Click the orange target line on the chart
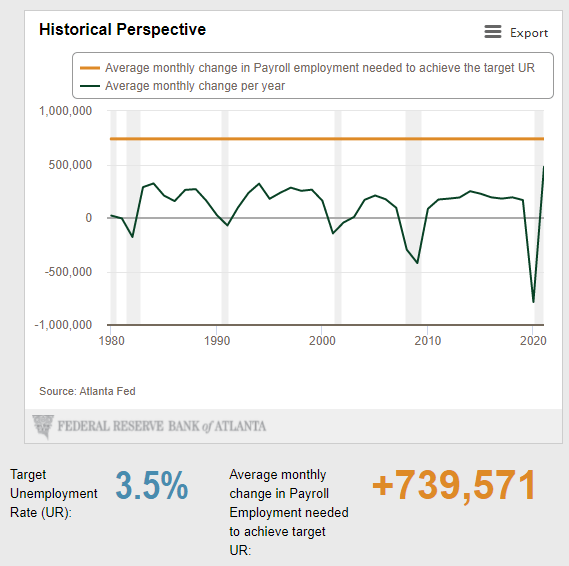The width and height of the screenshot is (569, 566). click(x=327, y=139)
